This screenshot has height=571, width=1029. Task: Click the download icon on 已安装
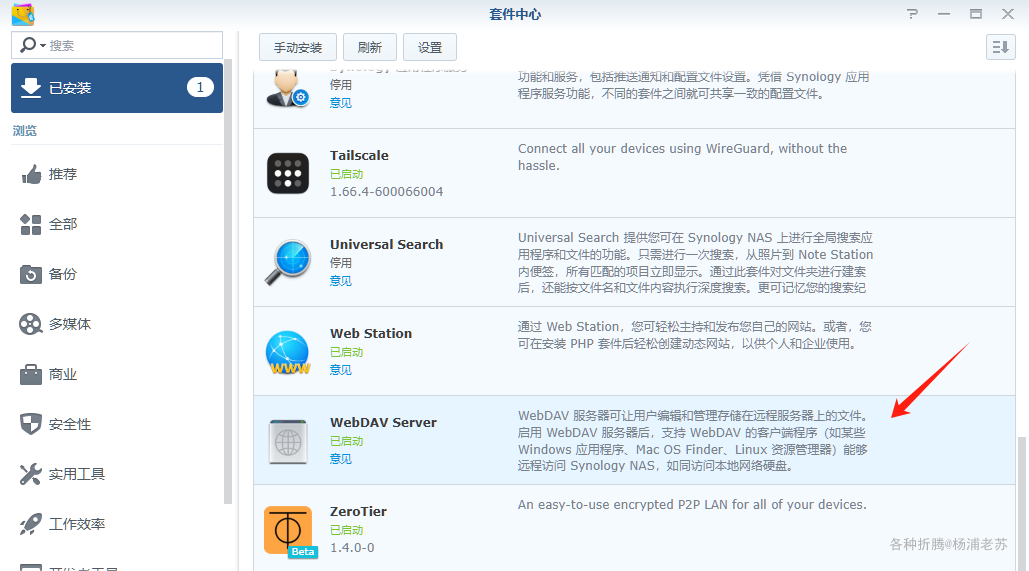click(x=31, y=87)
